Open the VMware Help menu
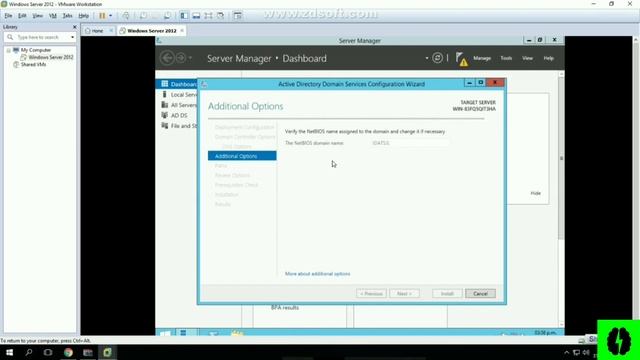 coord(83,16)
